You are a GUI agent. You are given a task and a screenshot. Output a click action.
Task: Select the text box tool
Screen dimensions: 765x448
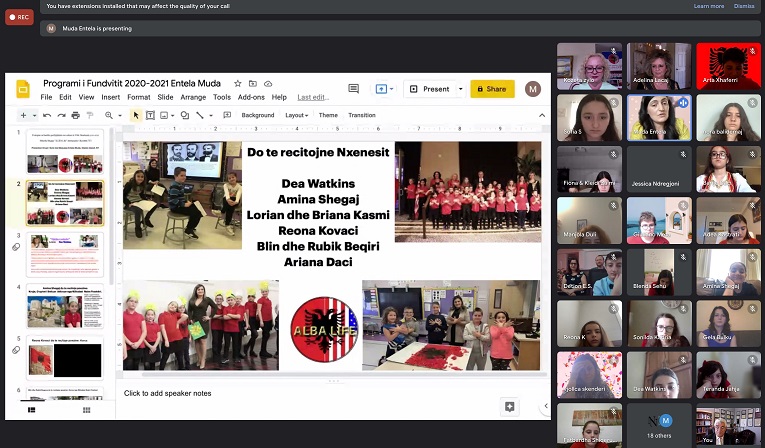(x=151, y=115)
